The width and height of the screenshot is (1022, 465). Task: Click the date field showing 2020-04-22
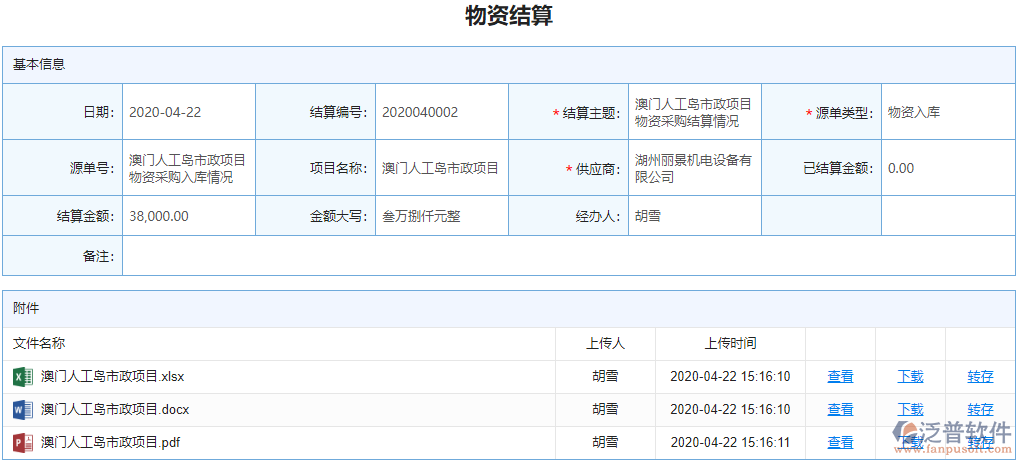click(188, 112)
